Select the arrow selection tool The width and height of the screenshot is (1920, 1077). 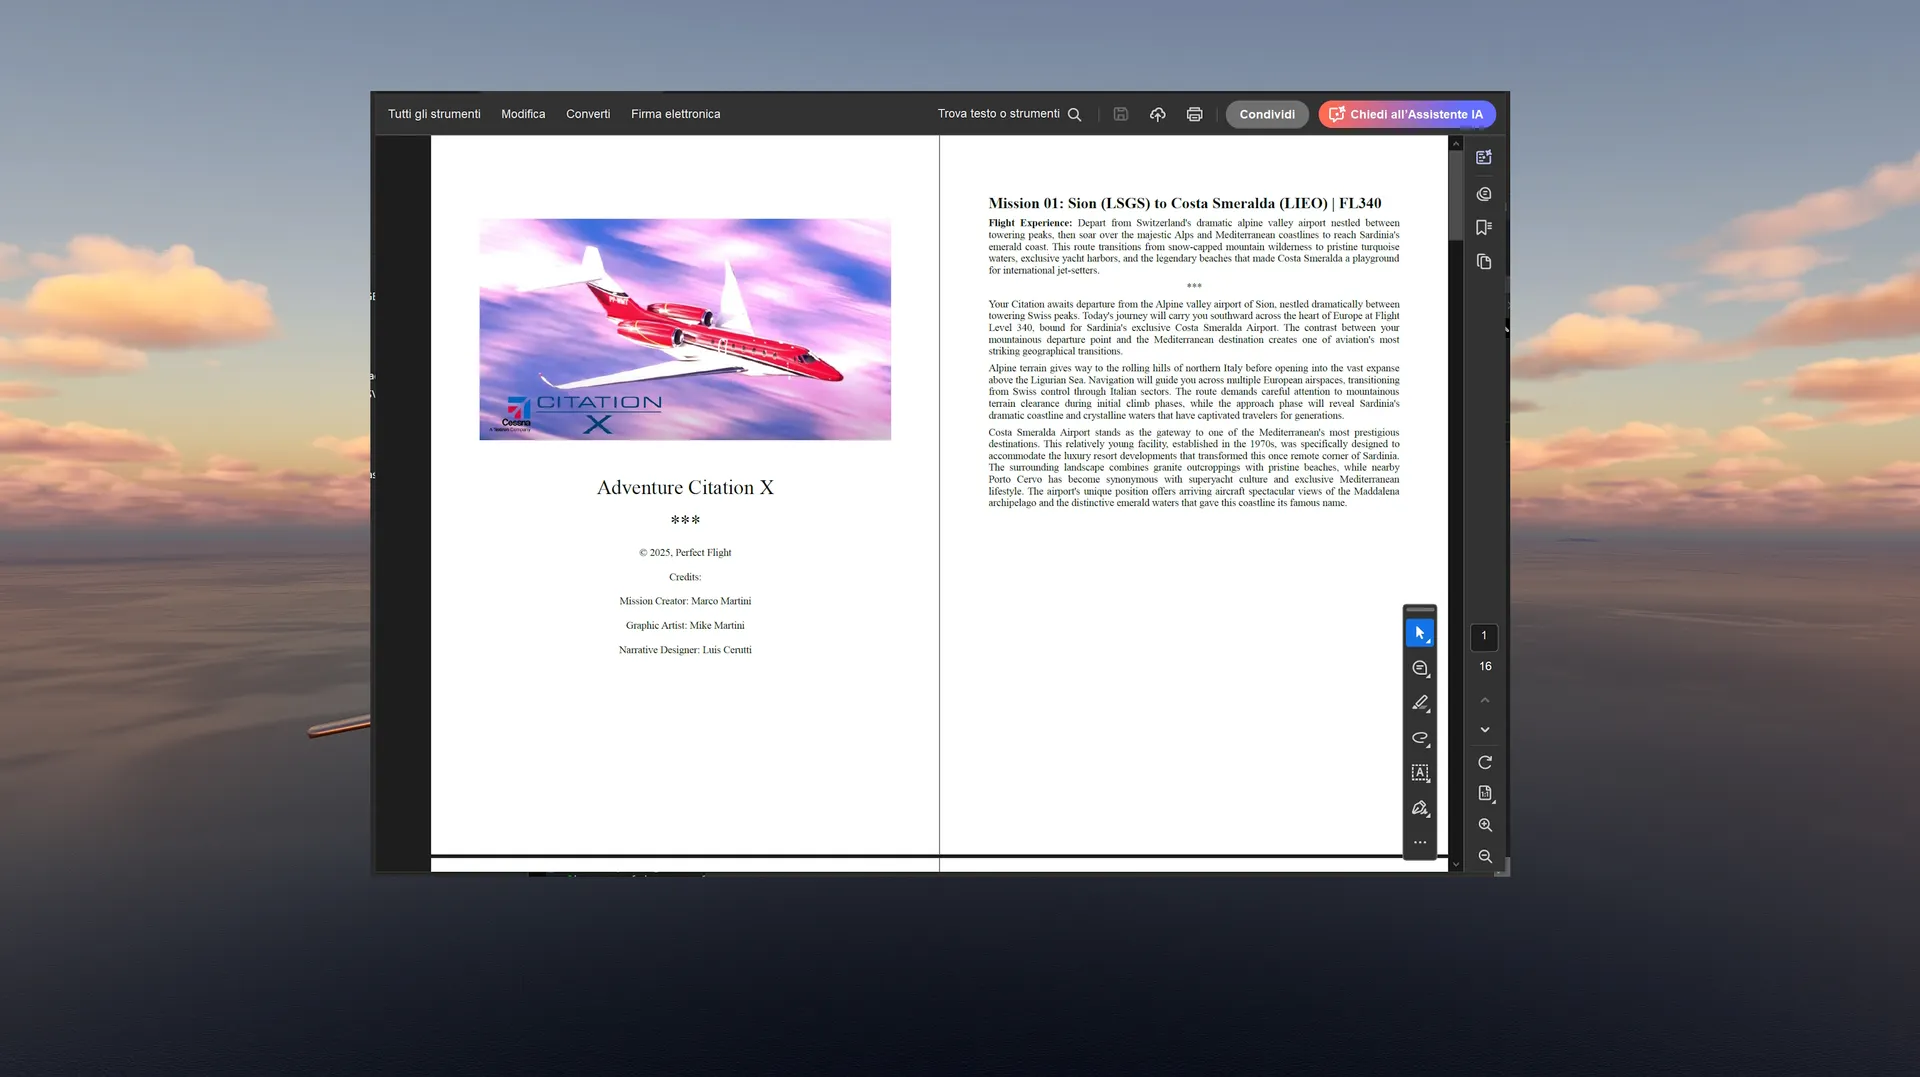point(1419,633)
